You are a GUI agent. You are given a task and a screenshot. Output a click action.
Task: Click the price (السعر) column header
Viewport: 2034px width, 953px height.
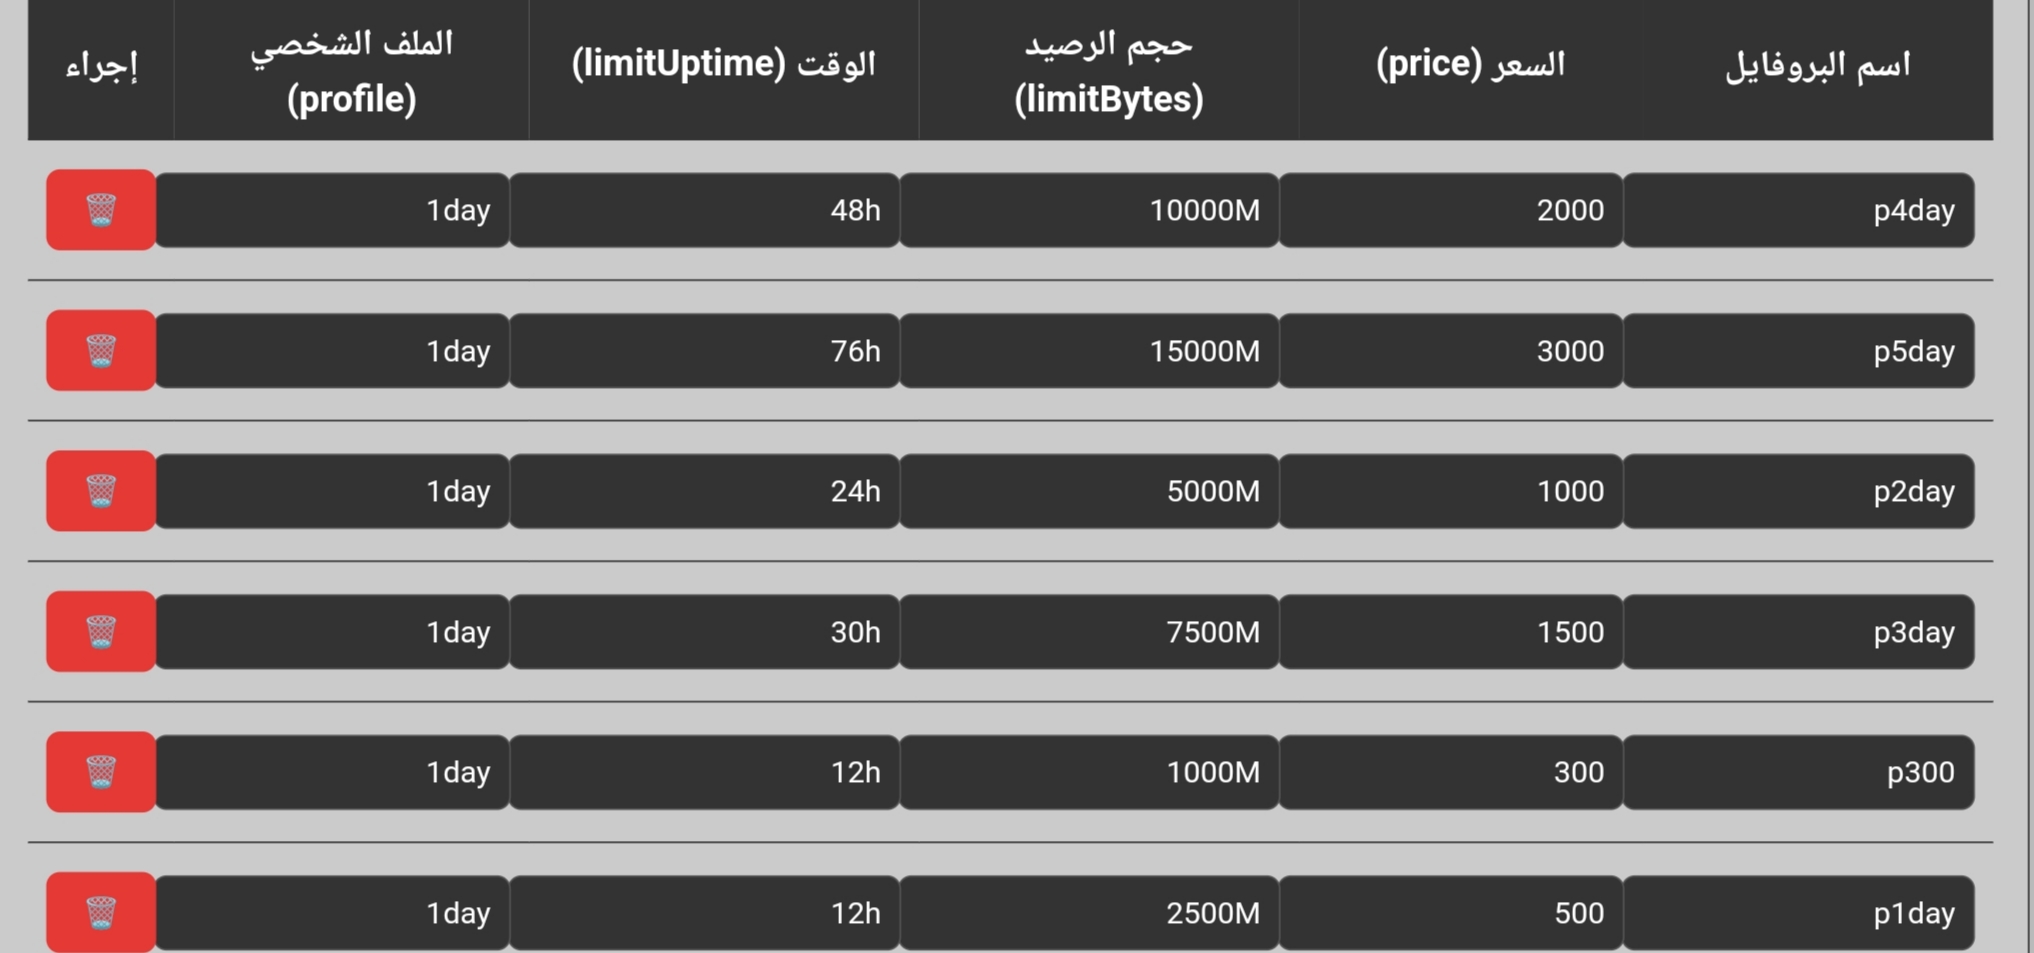tap(1470, 65)
